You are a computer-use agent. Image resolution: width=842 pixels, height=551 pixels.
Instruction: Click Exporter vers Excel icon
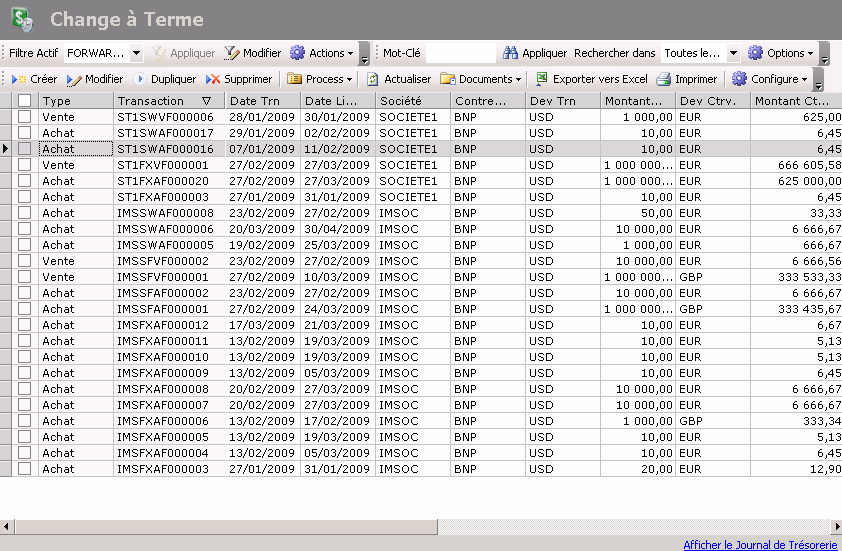click(x=542, y=79)
